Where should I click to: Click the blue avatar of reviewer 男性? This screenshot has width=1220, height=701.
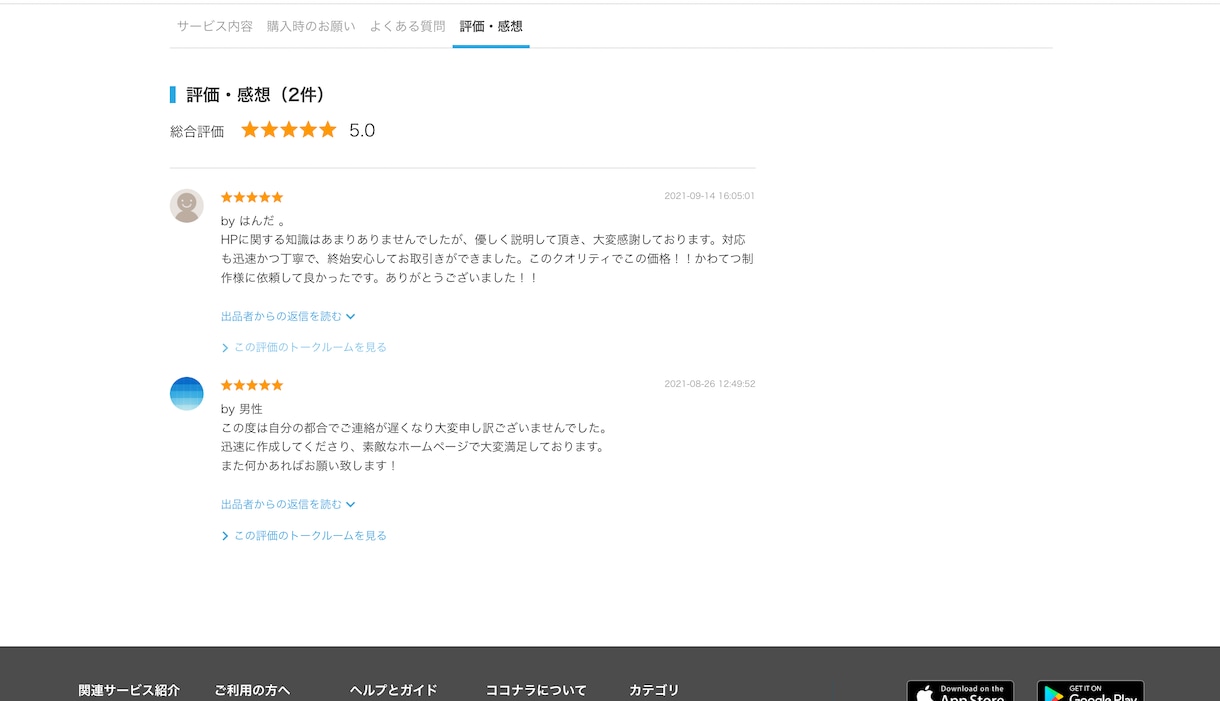tap(187, 394)
